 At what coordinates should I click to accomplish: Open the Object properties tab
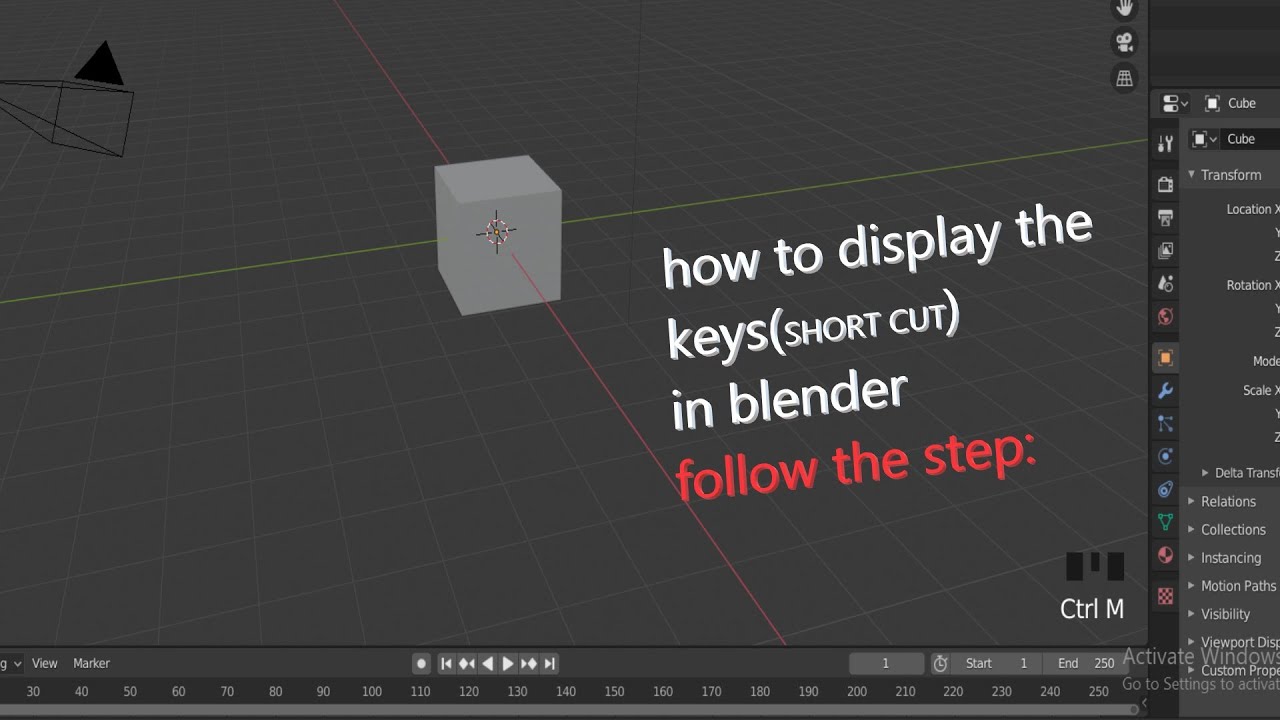pyautogui.click(x=1165, y=357)
